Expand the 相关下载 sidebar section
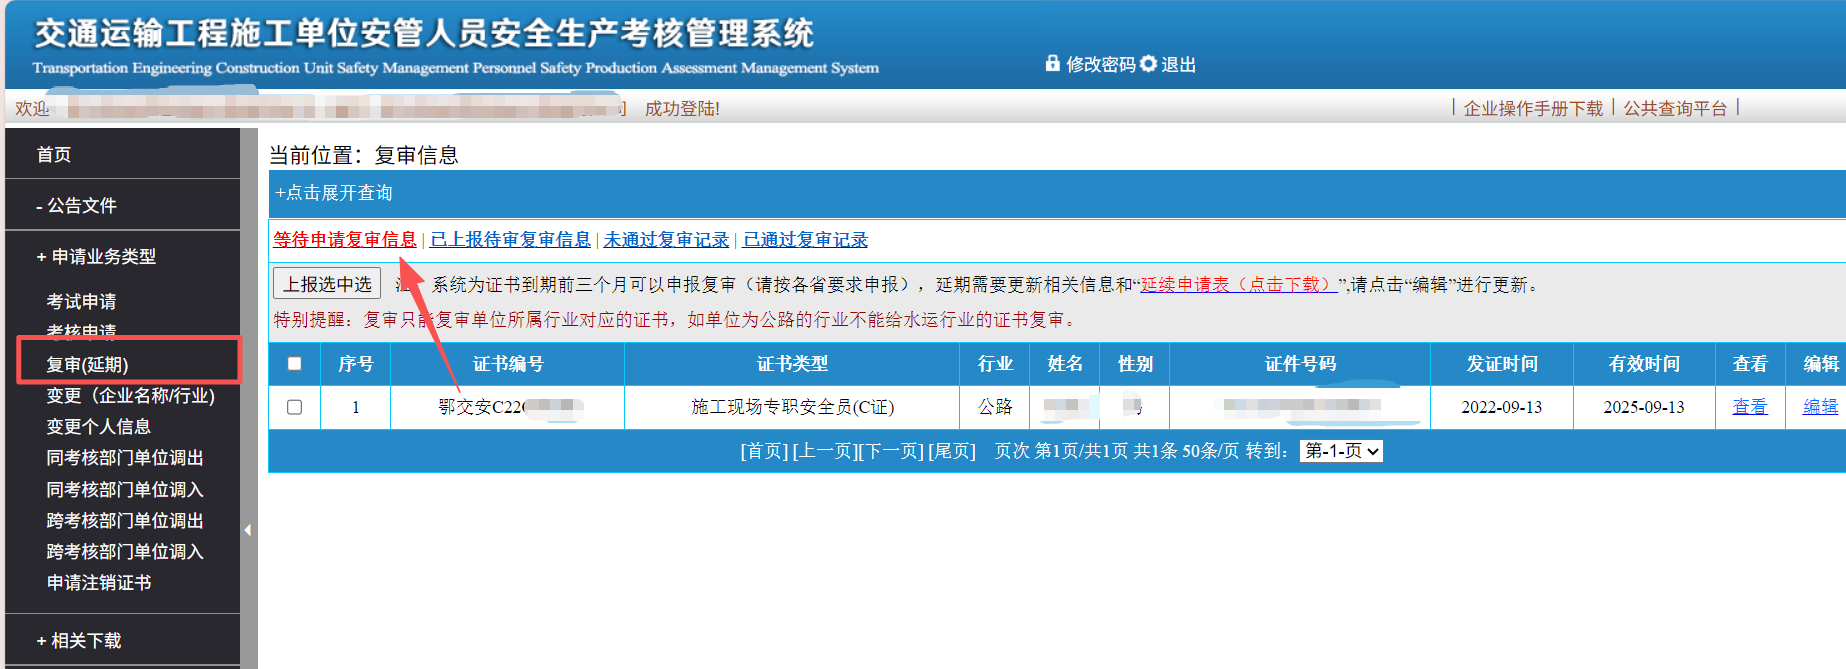Screen dimensions: 1846x669 [x=78, y=641]
